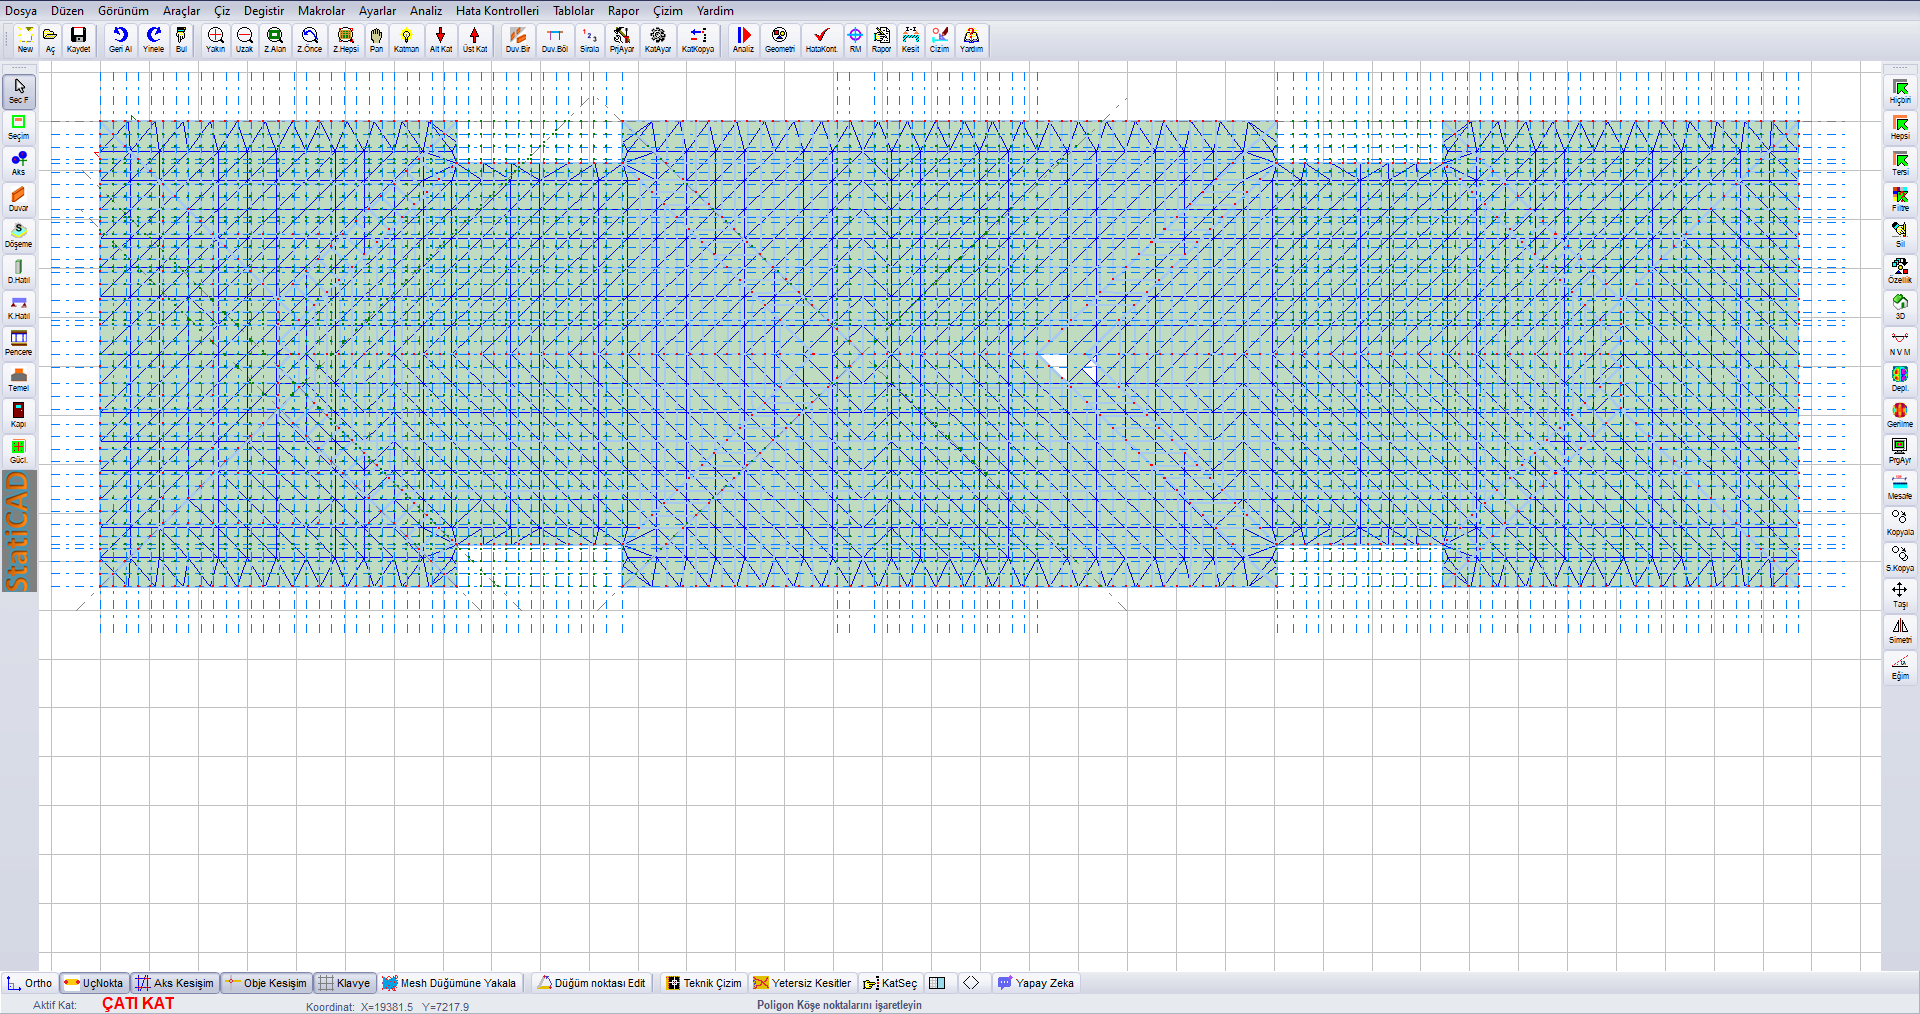
Task: Open a file with the Aç icon
Action: point(50,40)
